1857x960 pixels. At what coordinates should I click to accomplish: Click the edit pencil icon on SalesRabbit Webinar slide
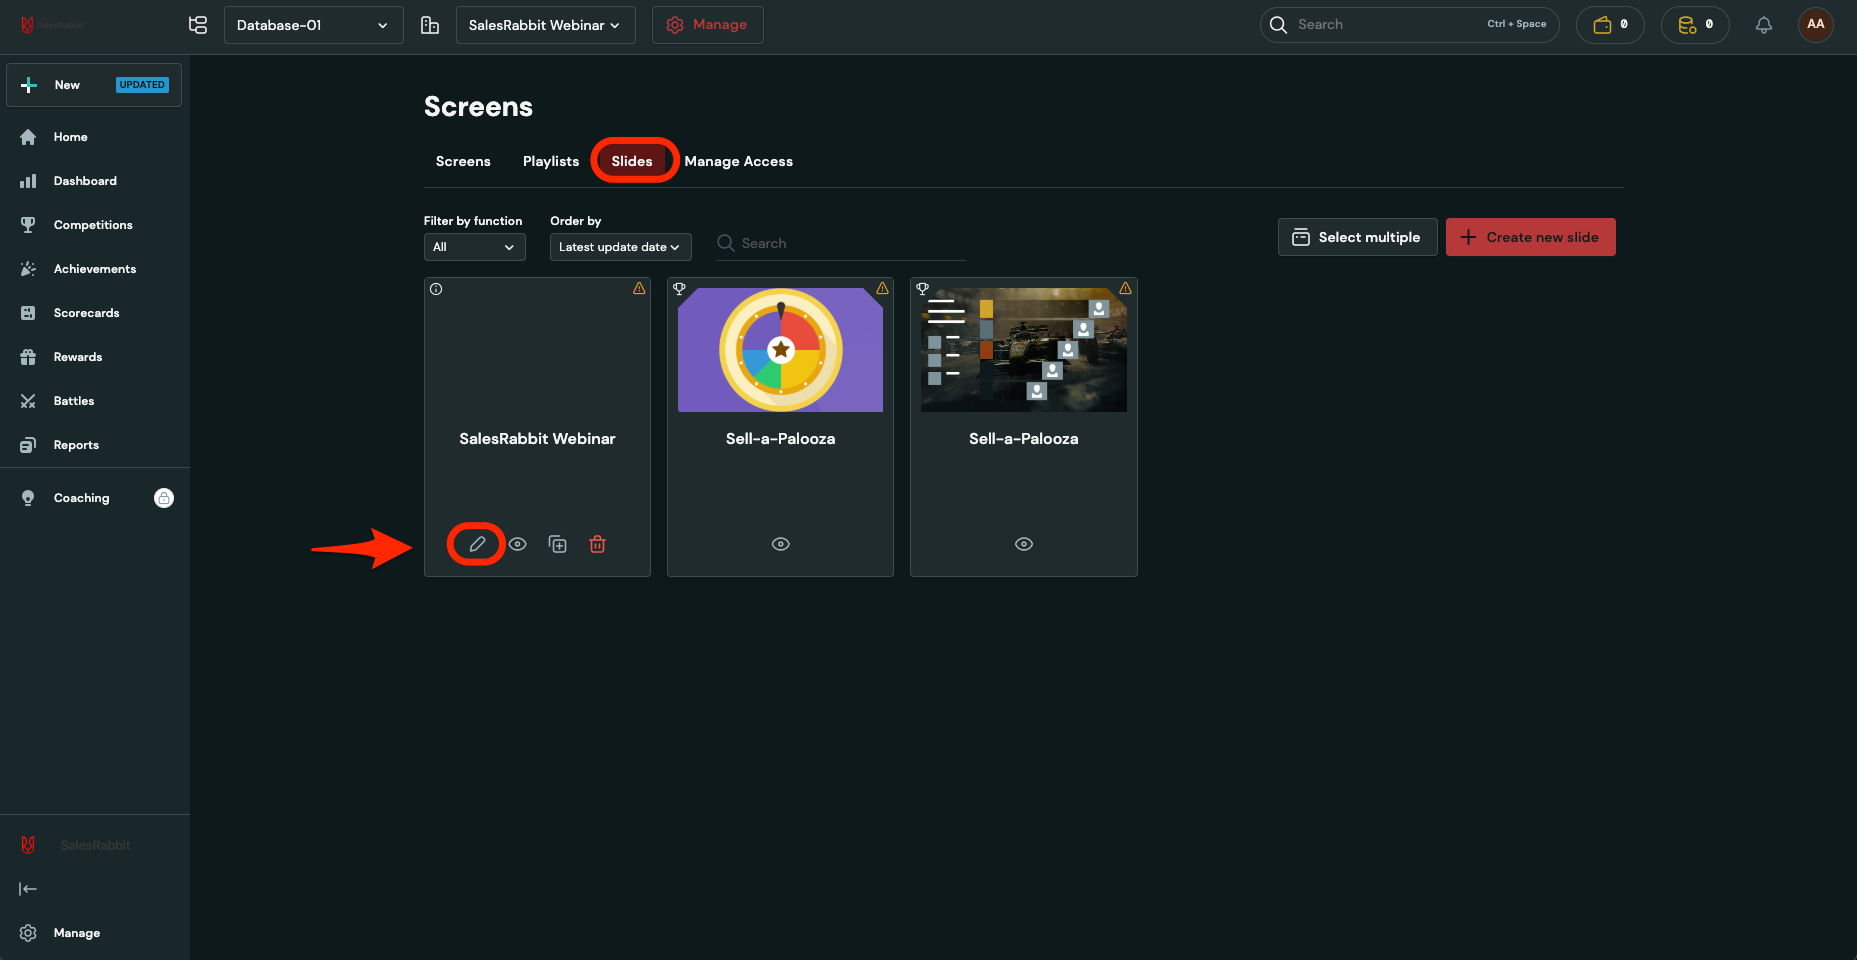coord(477,544)
